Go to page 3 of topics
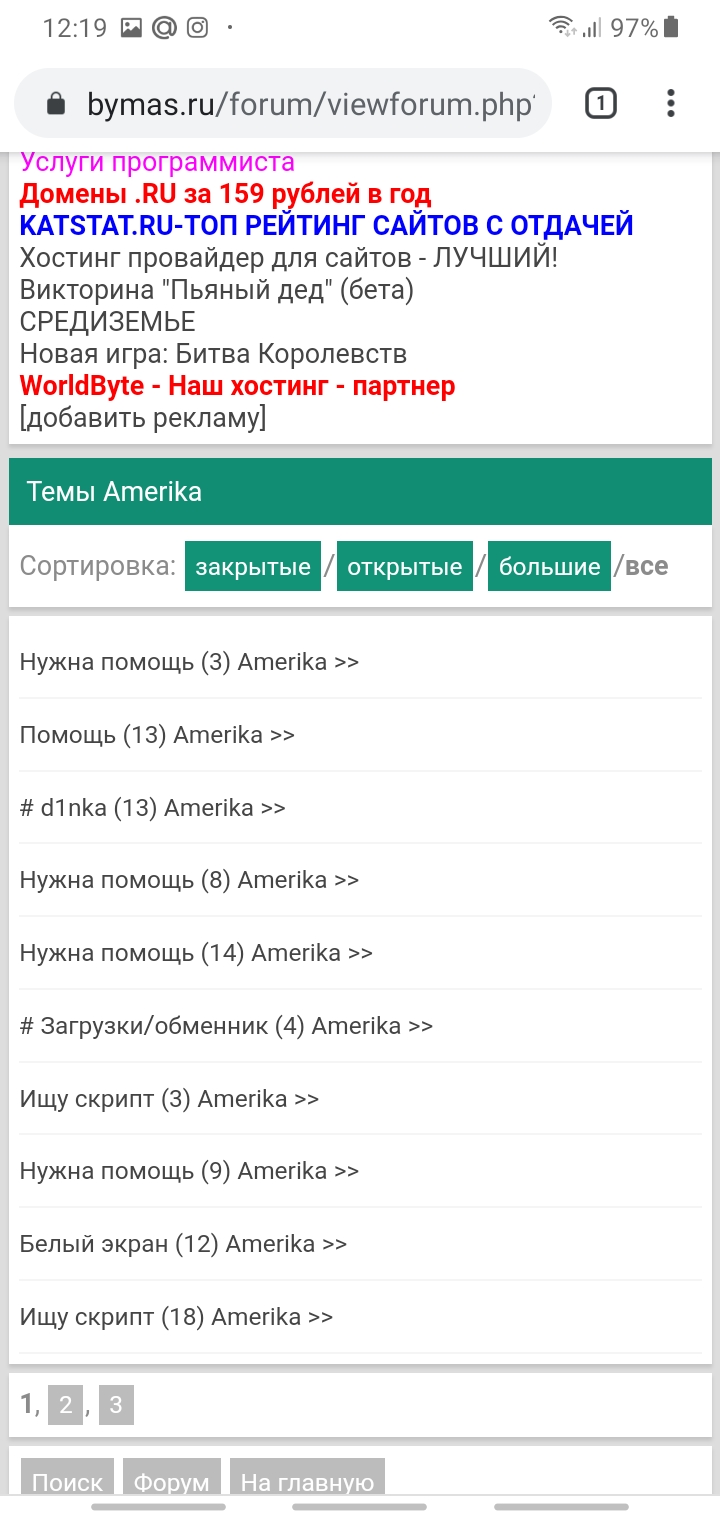The width and height of the screenshot is (720, 1520). click(115, 1405)
